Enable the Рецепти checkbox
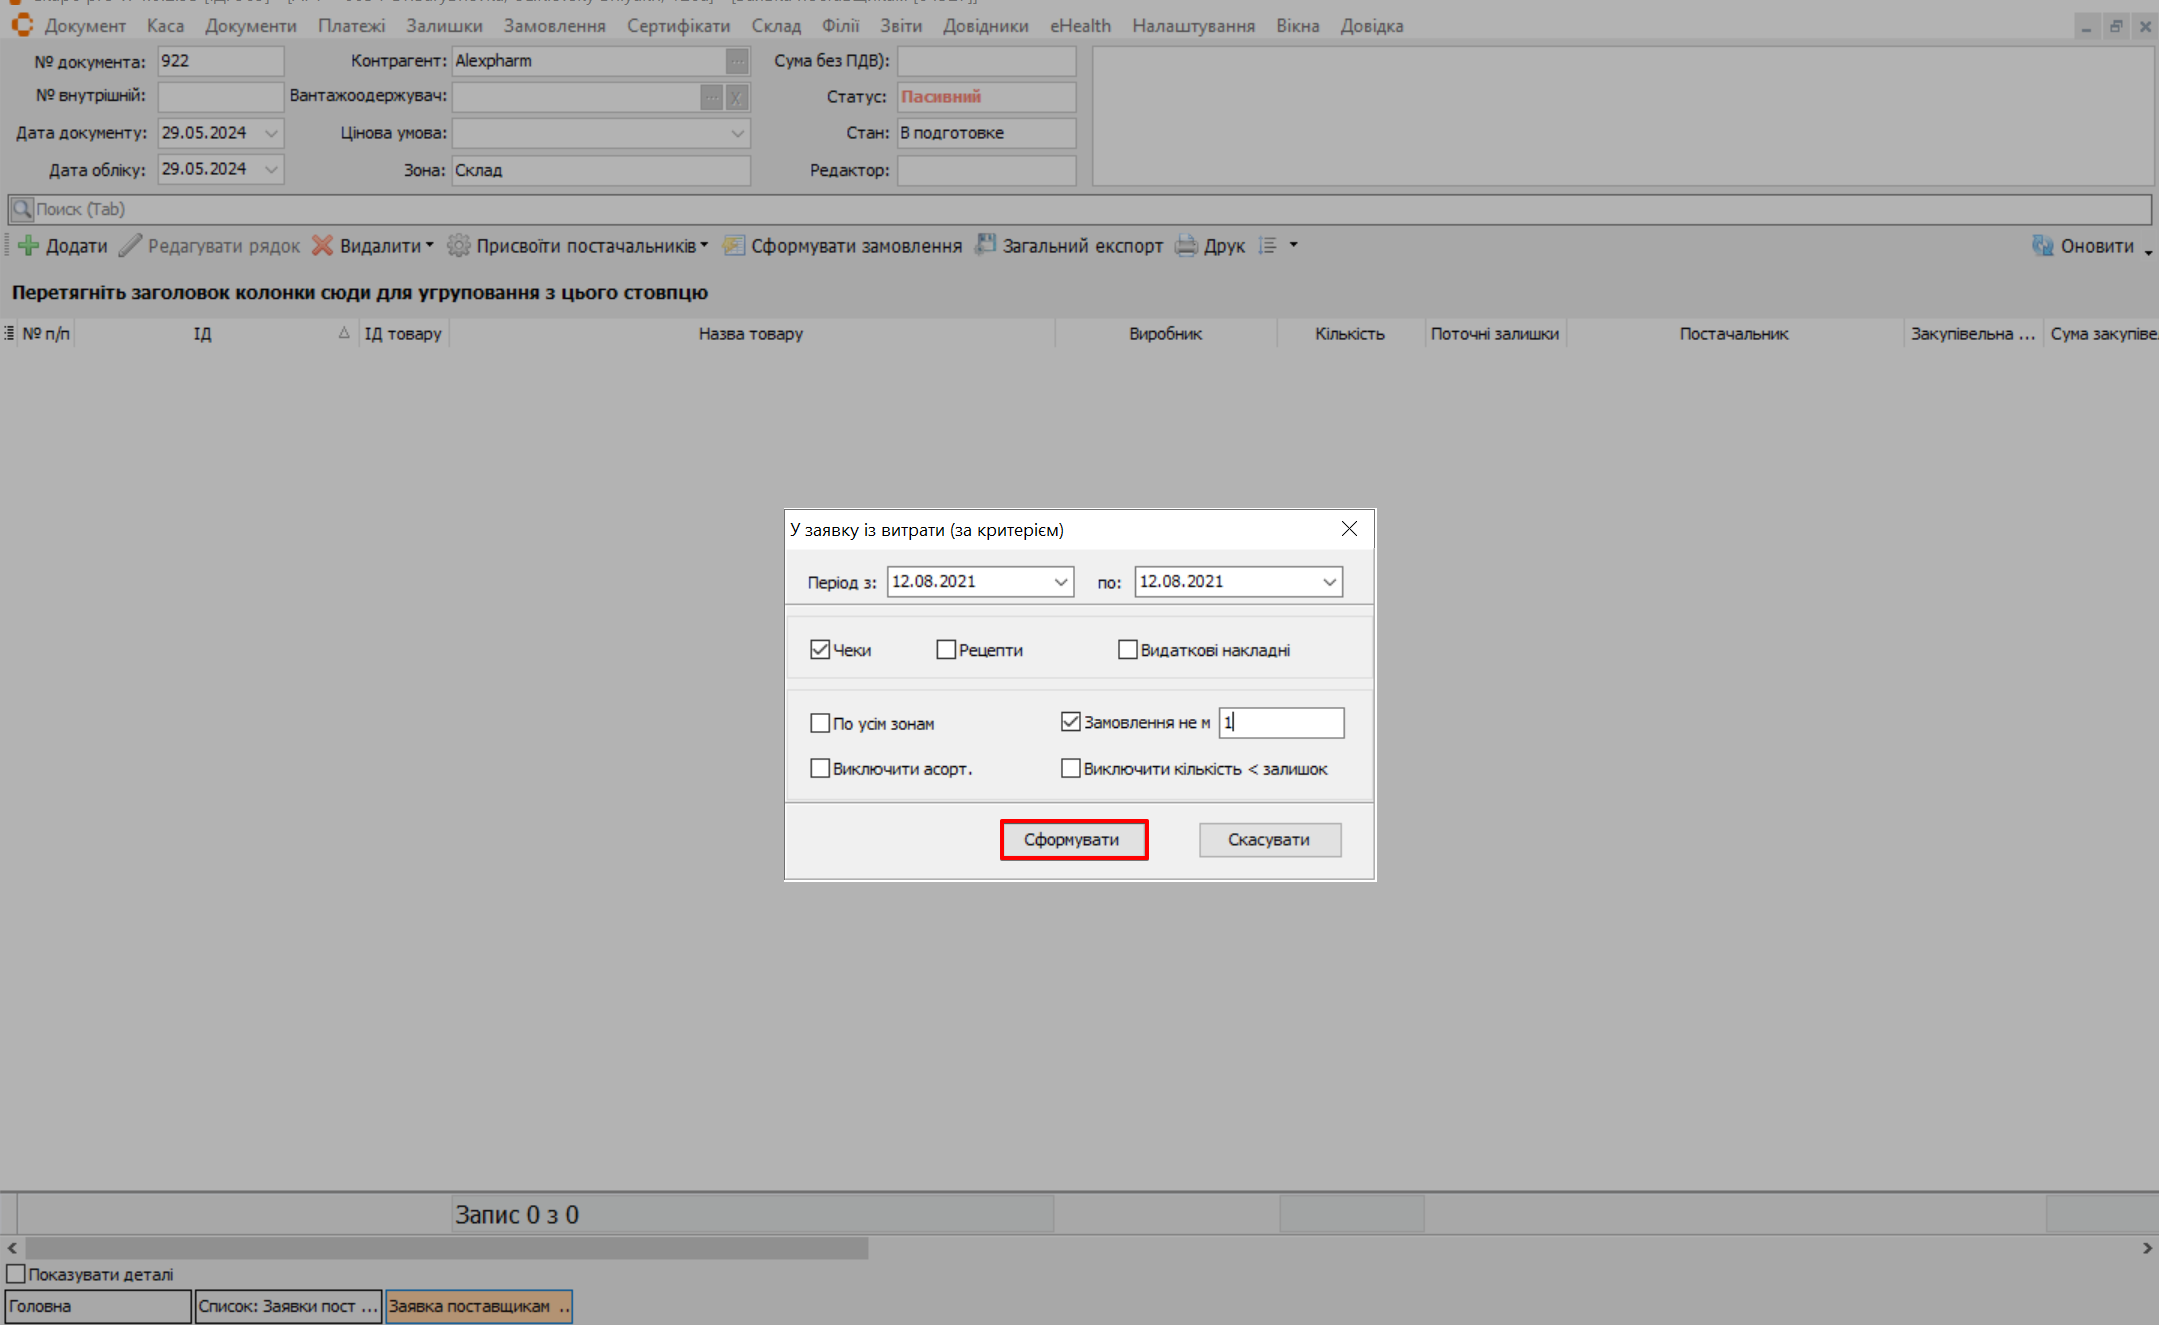2159x1325 pixels. pyautogui.click(x=946, y=650)
